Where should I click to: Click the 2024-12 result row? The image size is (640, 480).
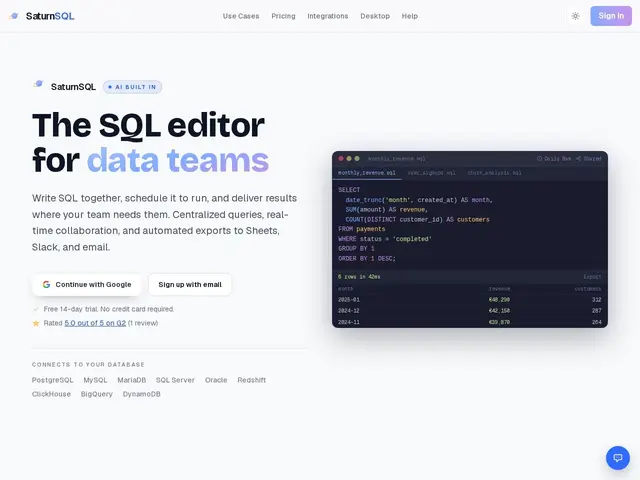point(469,311)
